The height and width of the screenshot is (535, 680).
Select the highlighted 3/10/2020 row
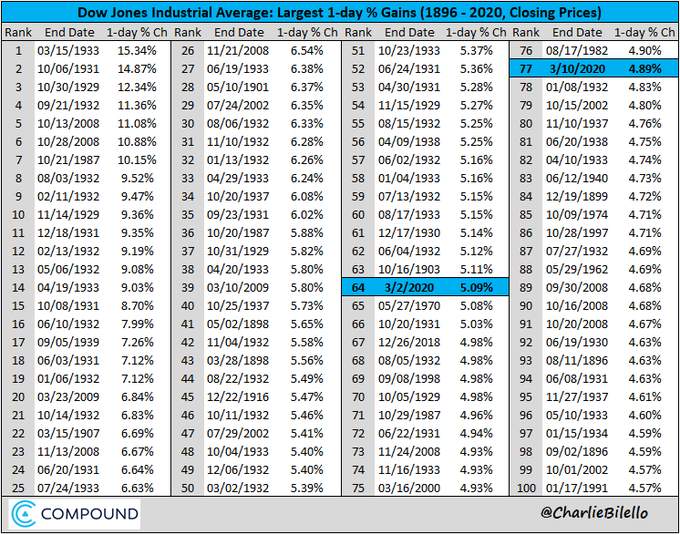tap(594, 69)
